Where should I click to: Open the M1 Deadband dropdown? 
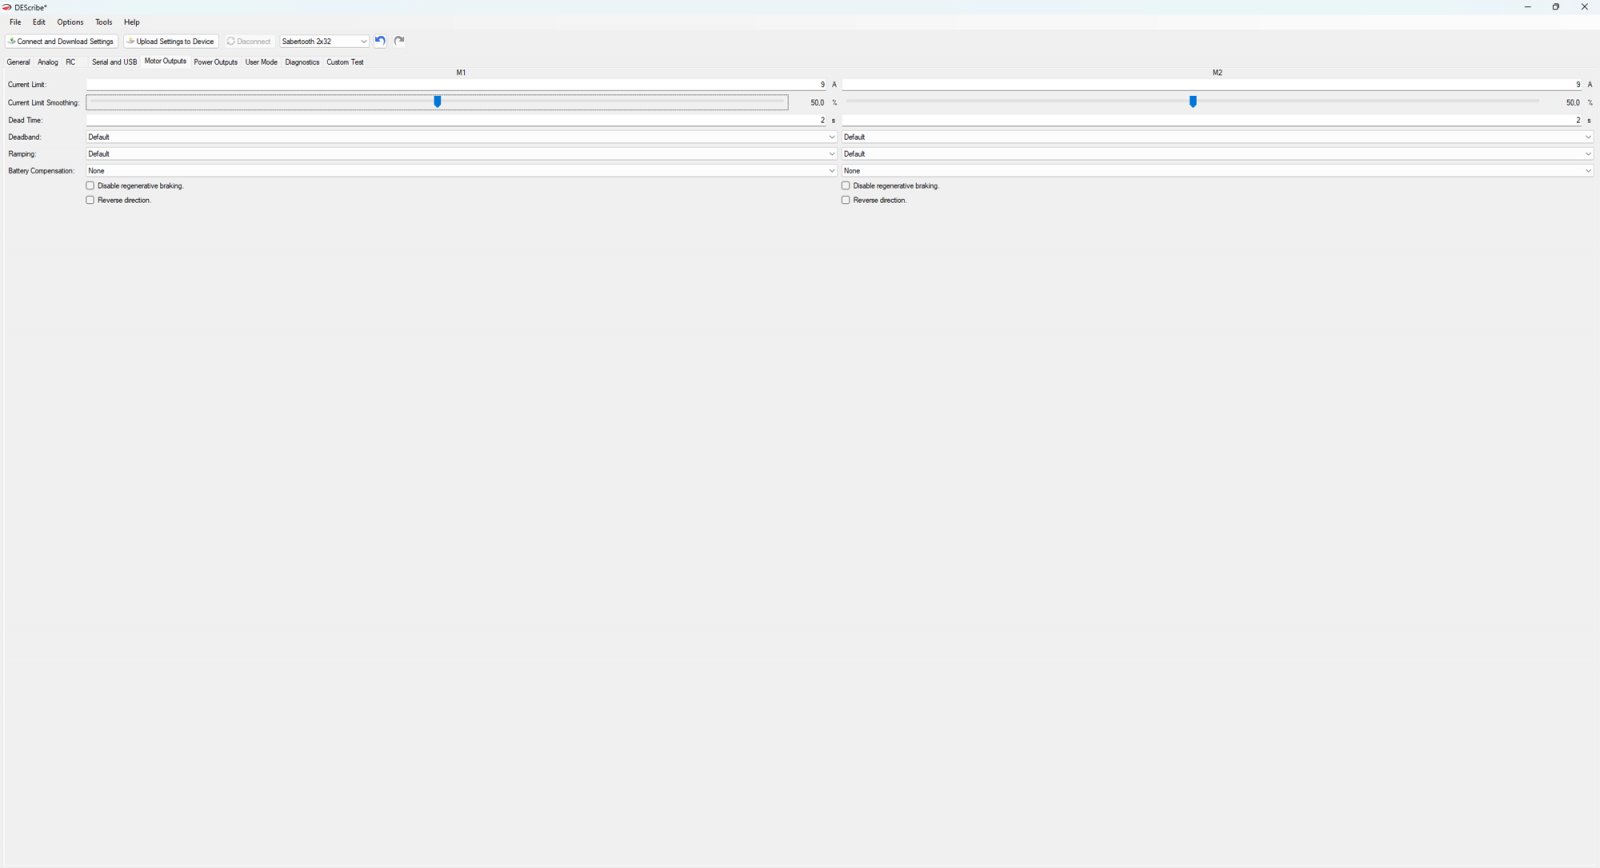click(461, 137)
